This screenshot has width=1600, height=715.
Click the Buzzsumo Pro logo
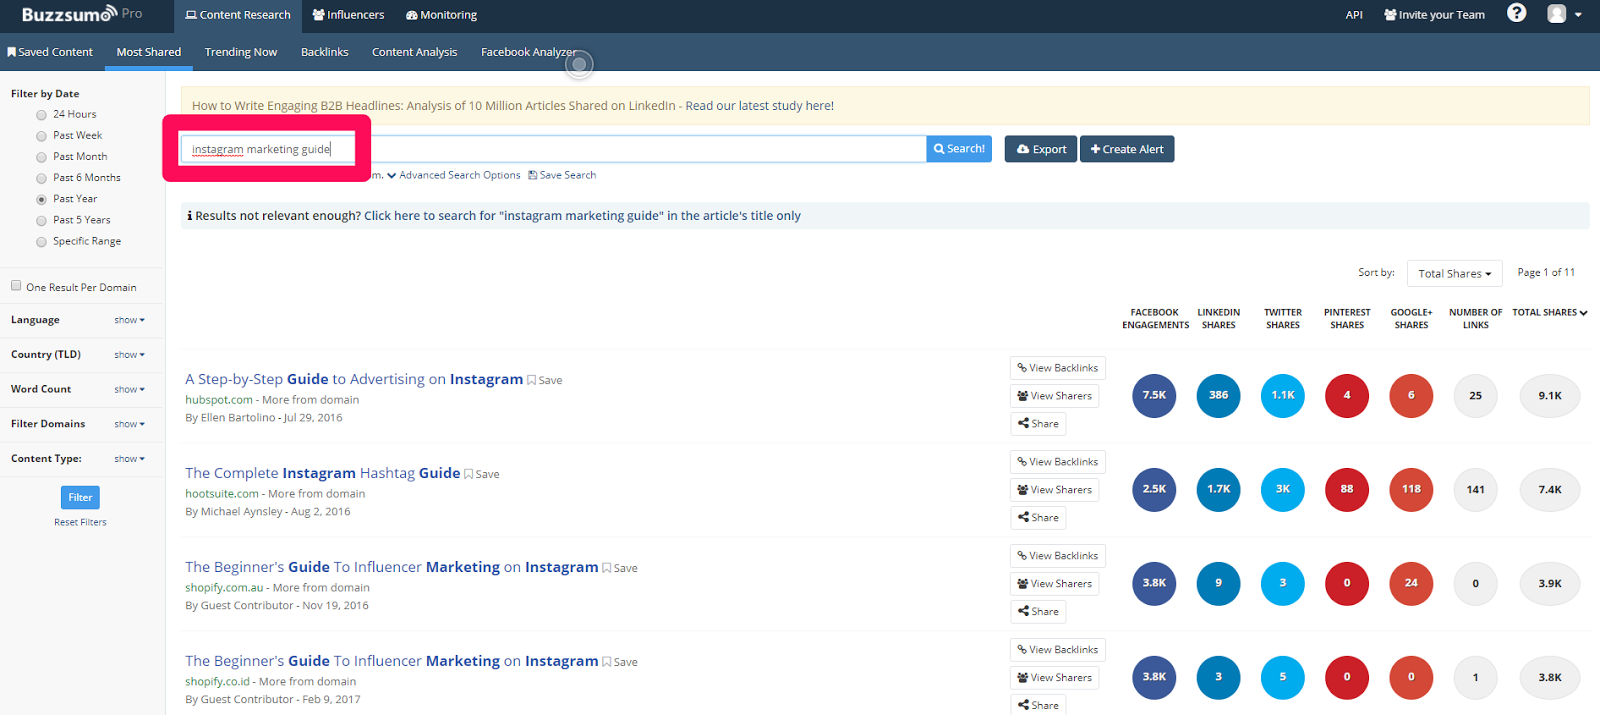tap(82, 14)
